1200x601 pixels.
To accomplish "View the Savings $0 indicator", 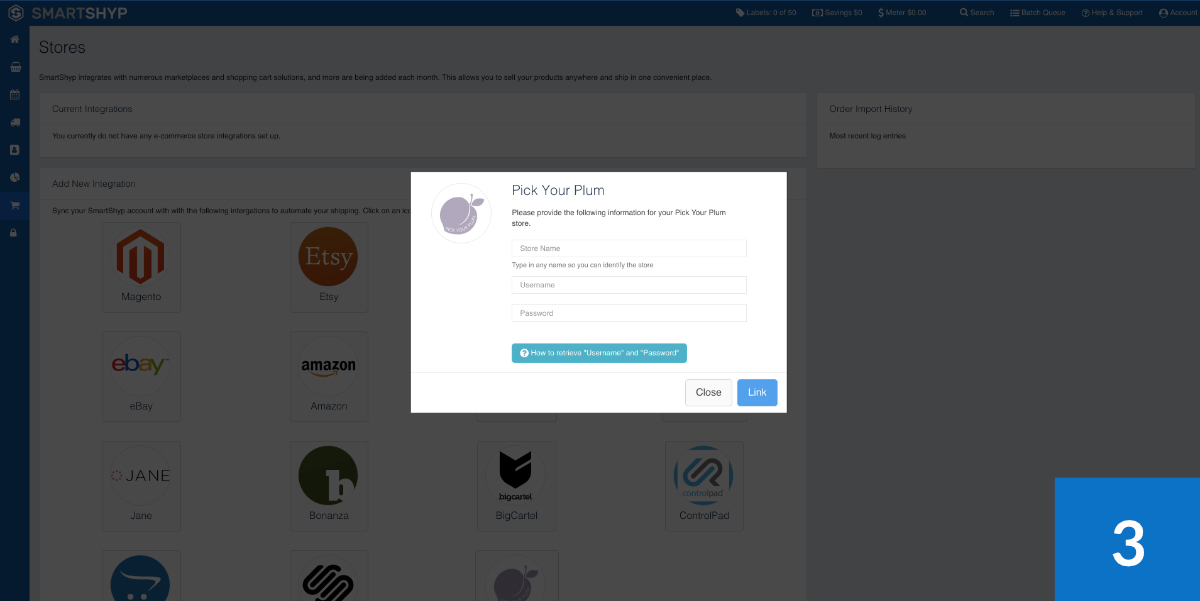I will tap(837, 13).
